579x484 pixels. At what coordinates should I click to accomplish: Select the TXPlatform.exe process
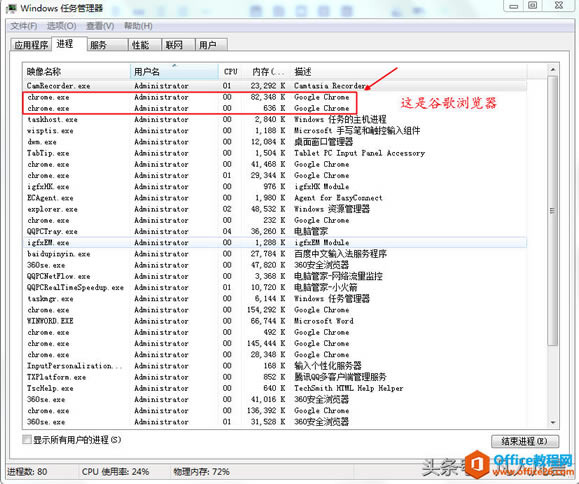(x=275, y=377)
